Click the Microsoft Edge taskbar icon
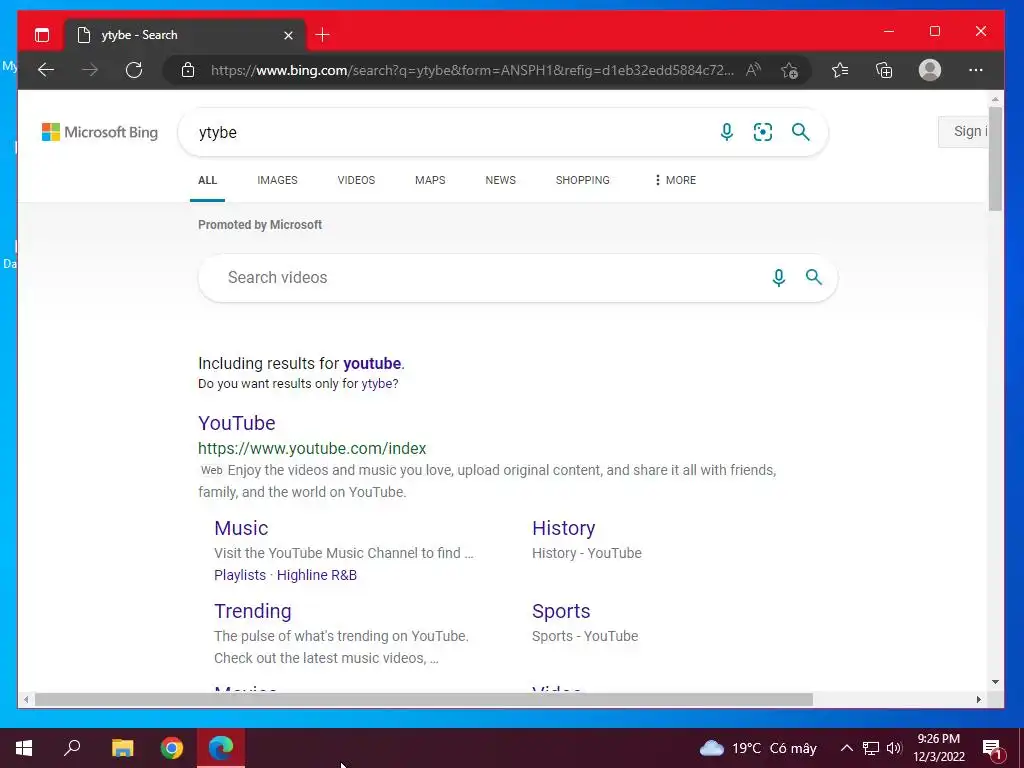The width and height of the screenshot is (1024, 768). (x=221, y=748)
